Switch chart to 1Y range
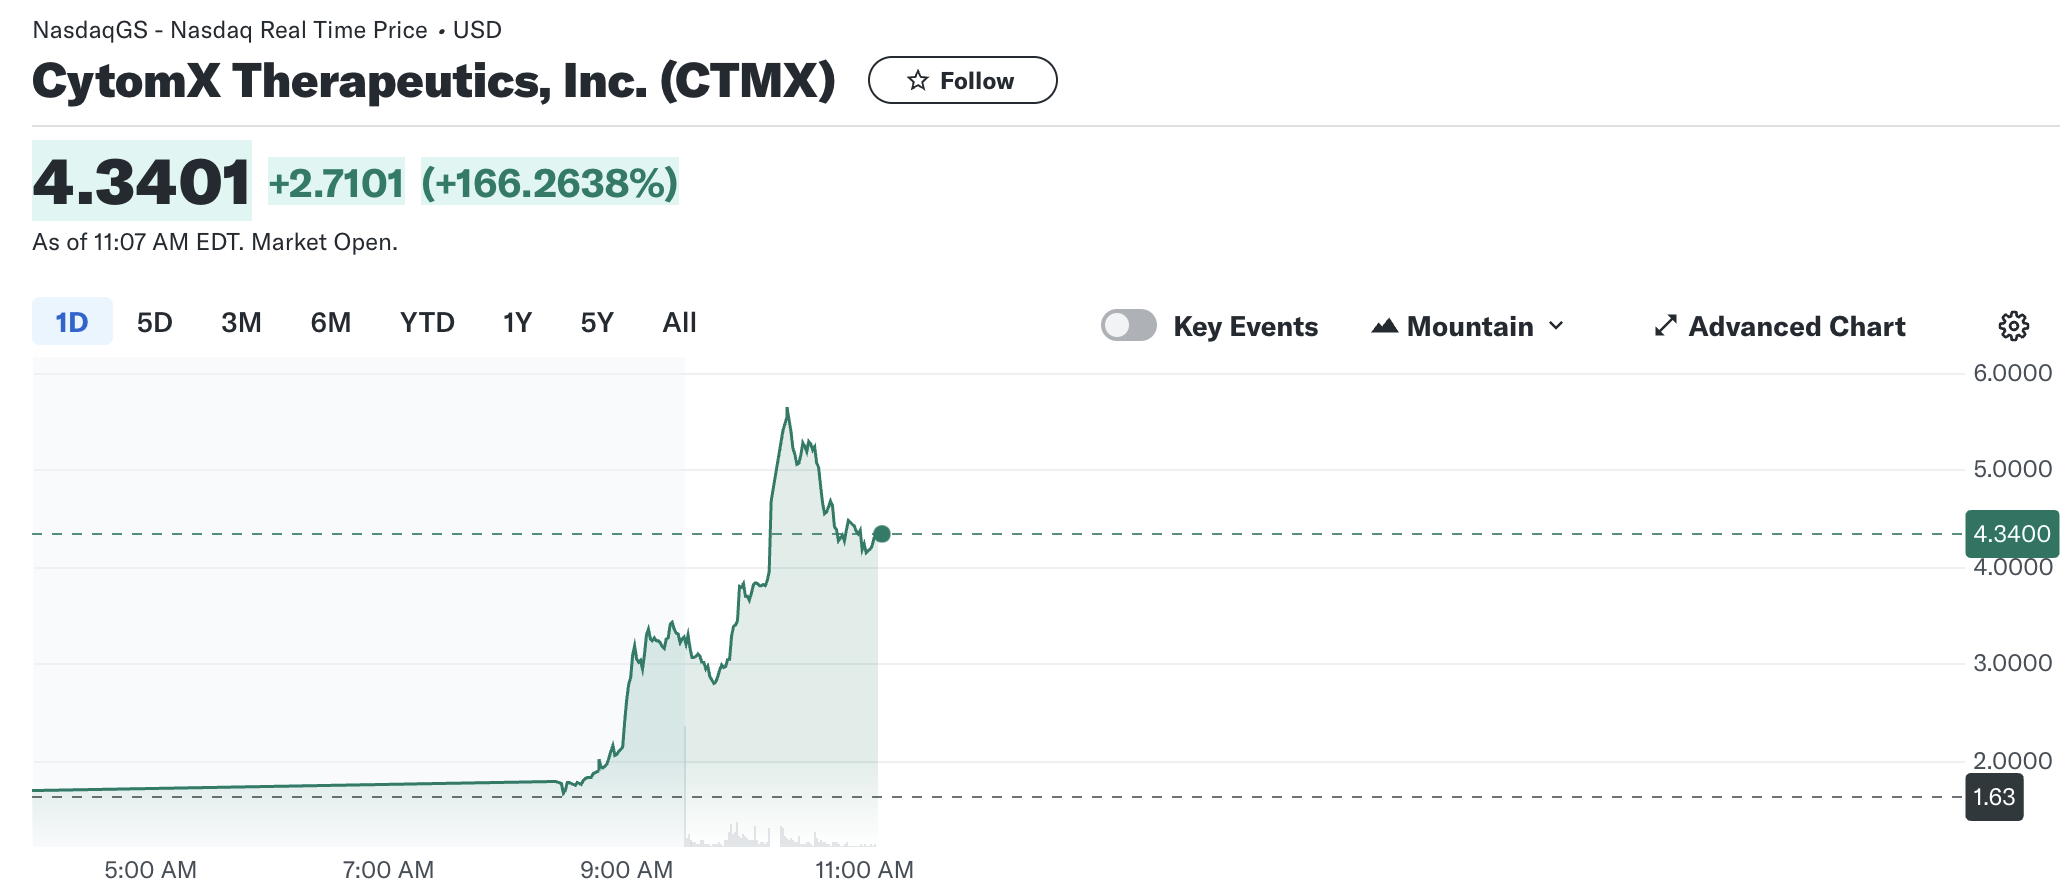Image resolution: width=2072 pixels, height=896 pixels. 517,322
